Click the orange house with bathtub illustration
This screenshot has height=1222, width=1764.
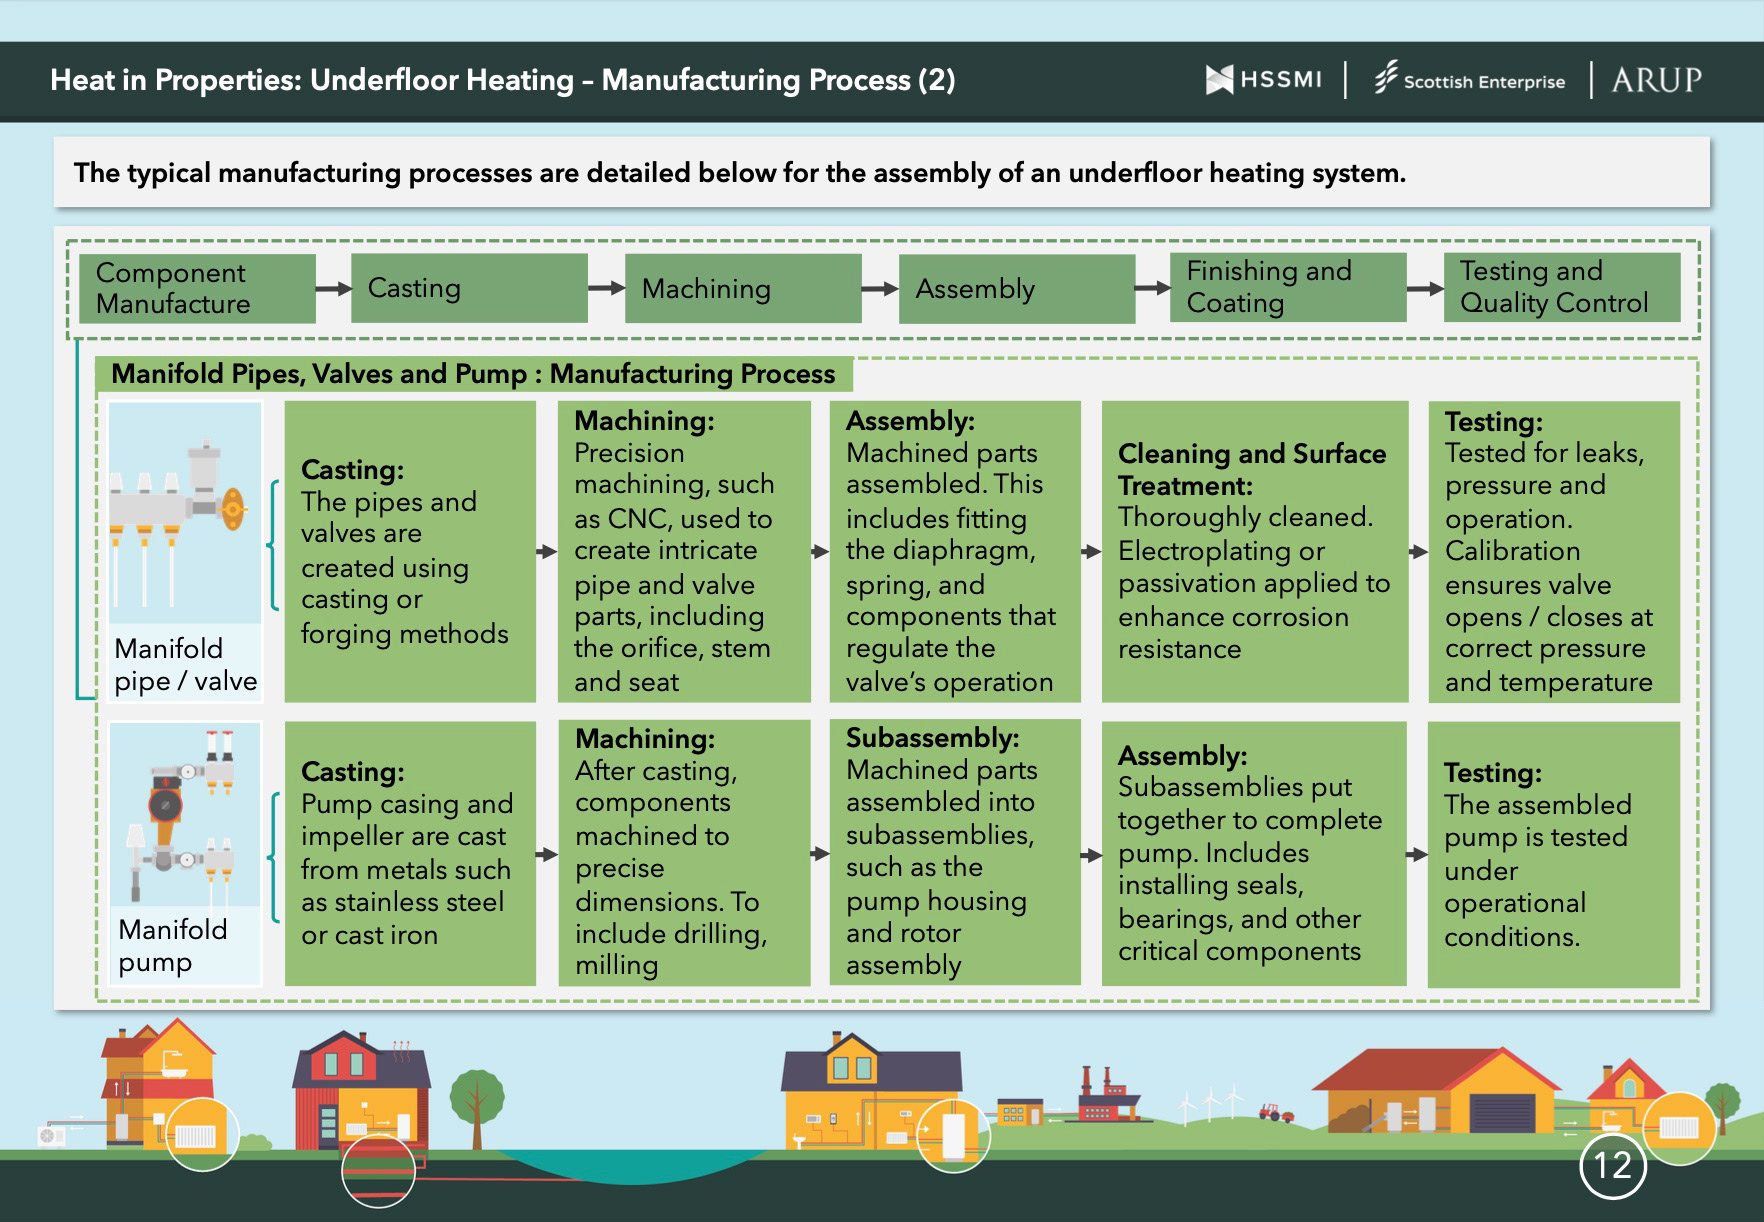tap(158, 1084)
